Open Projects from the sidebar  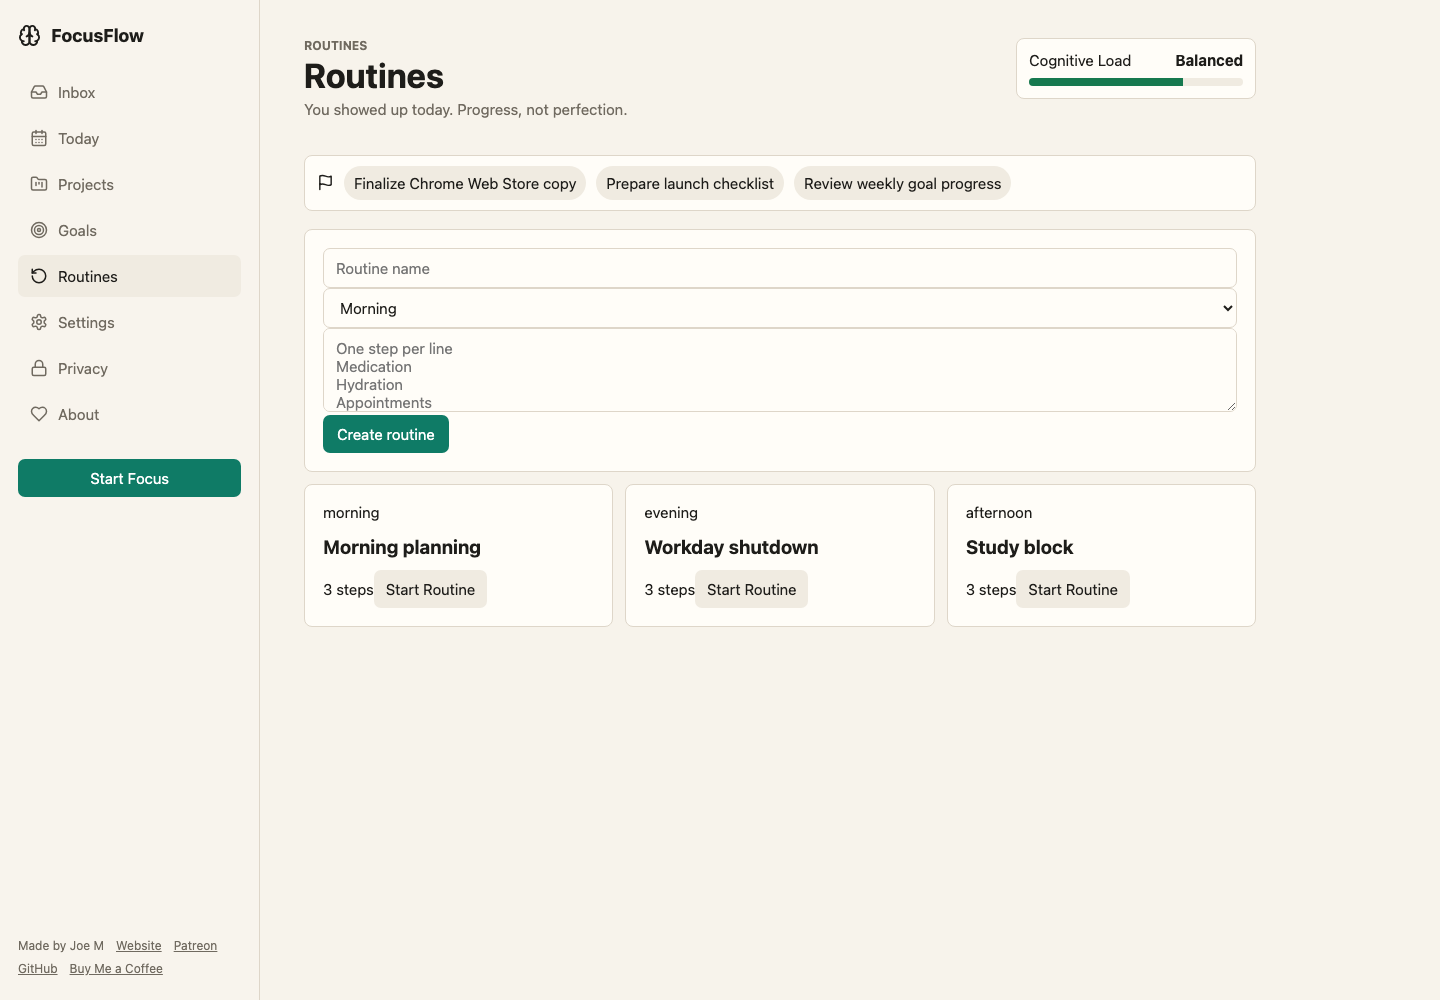click(x=129, y=184)
